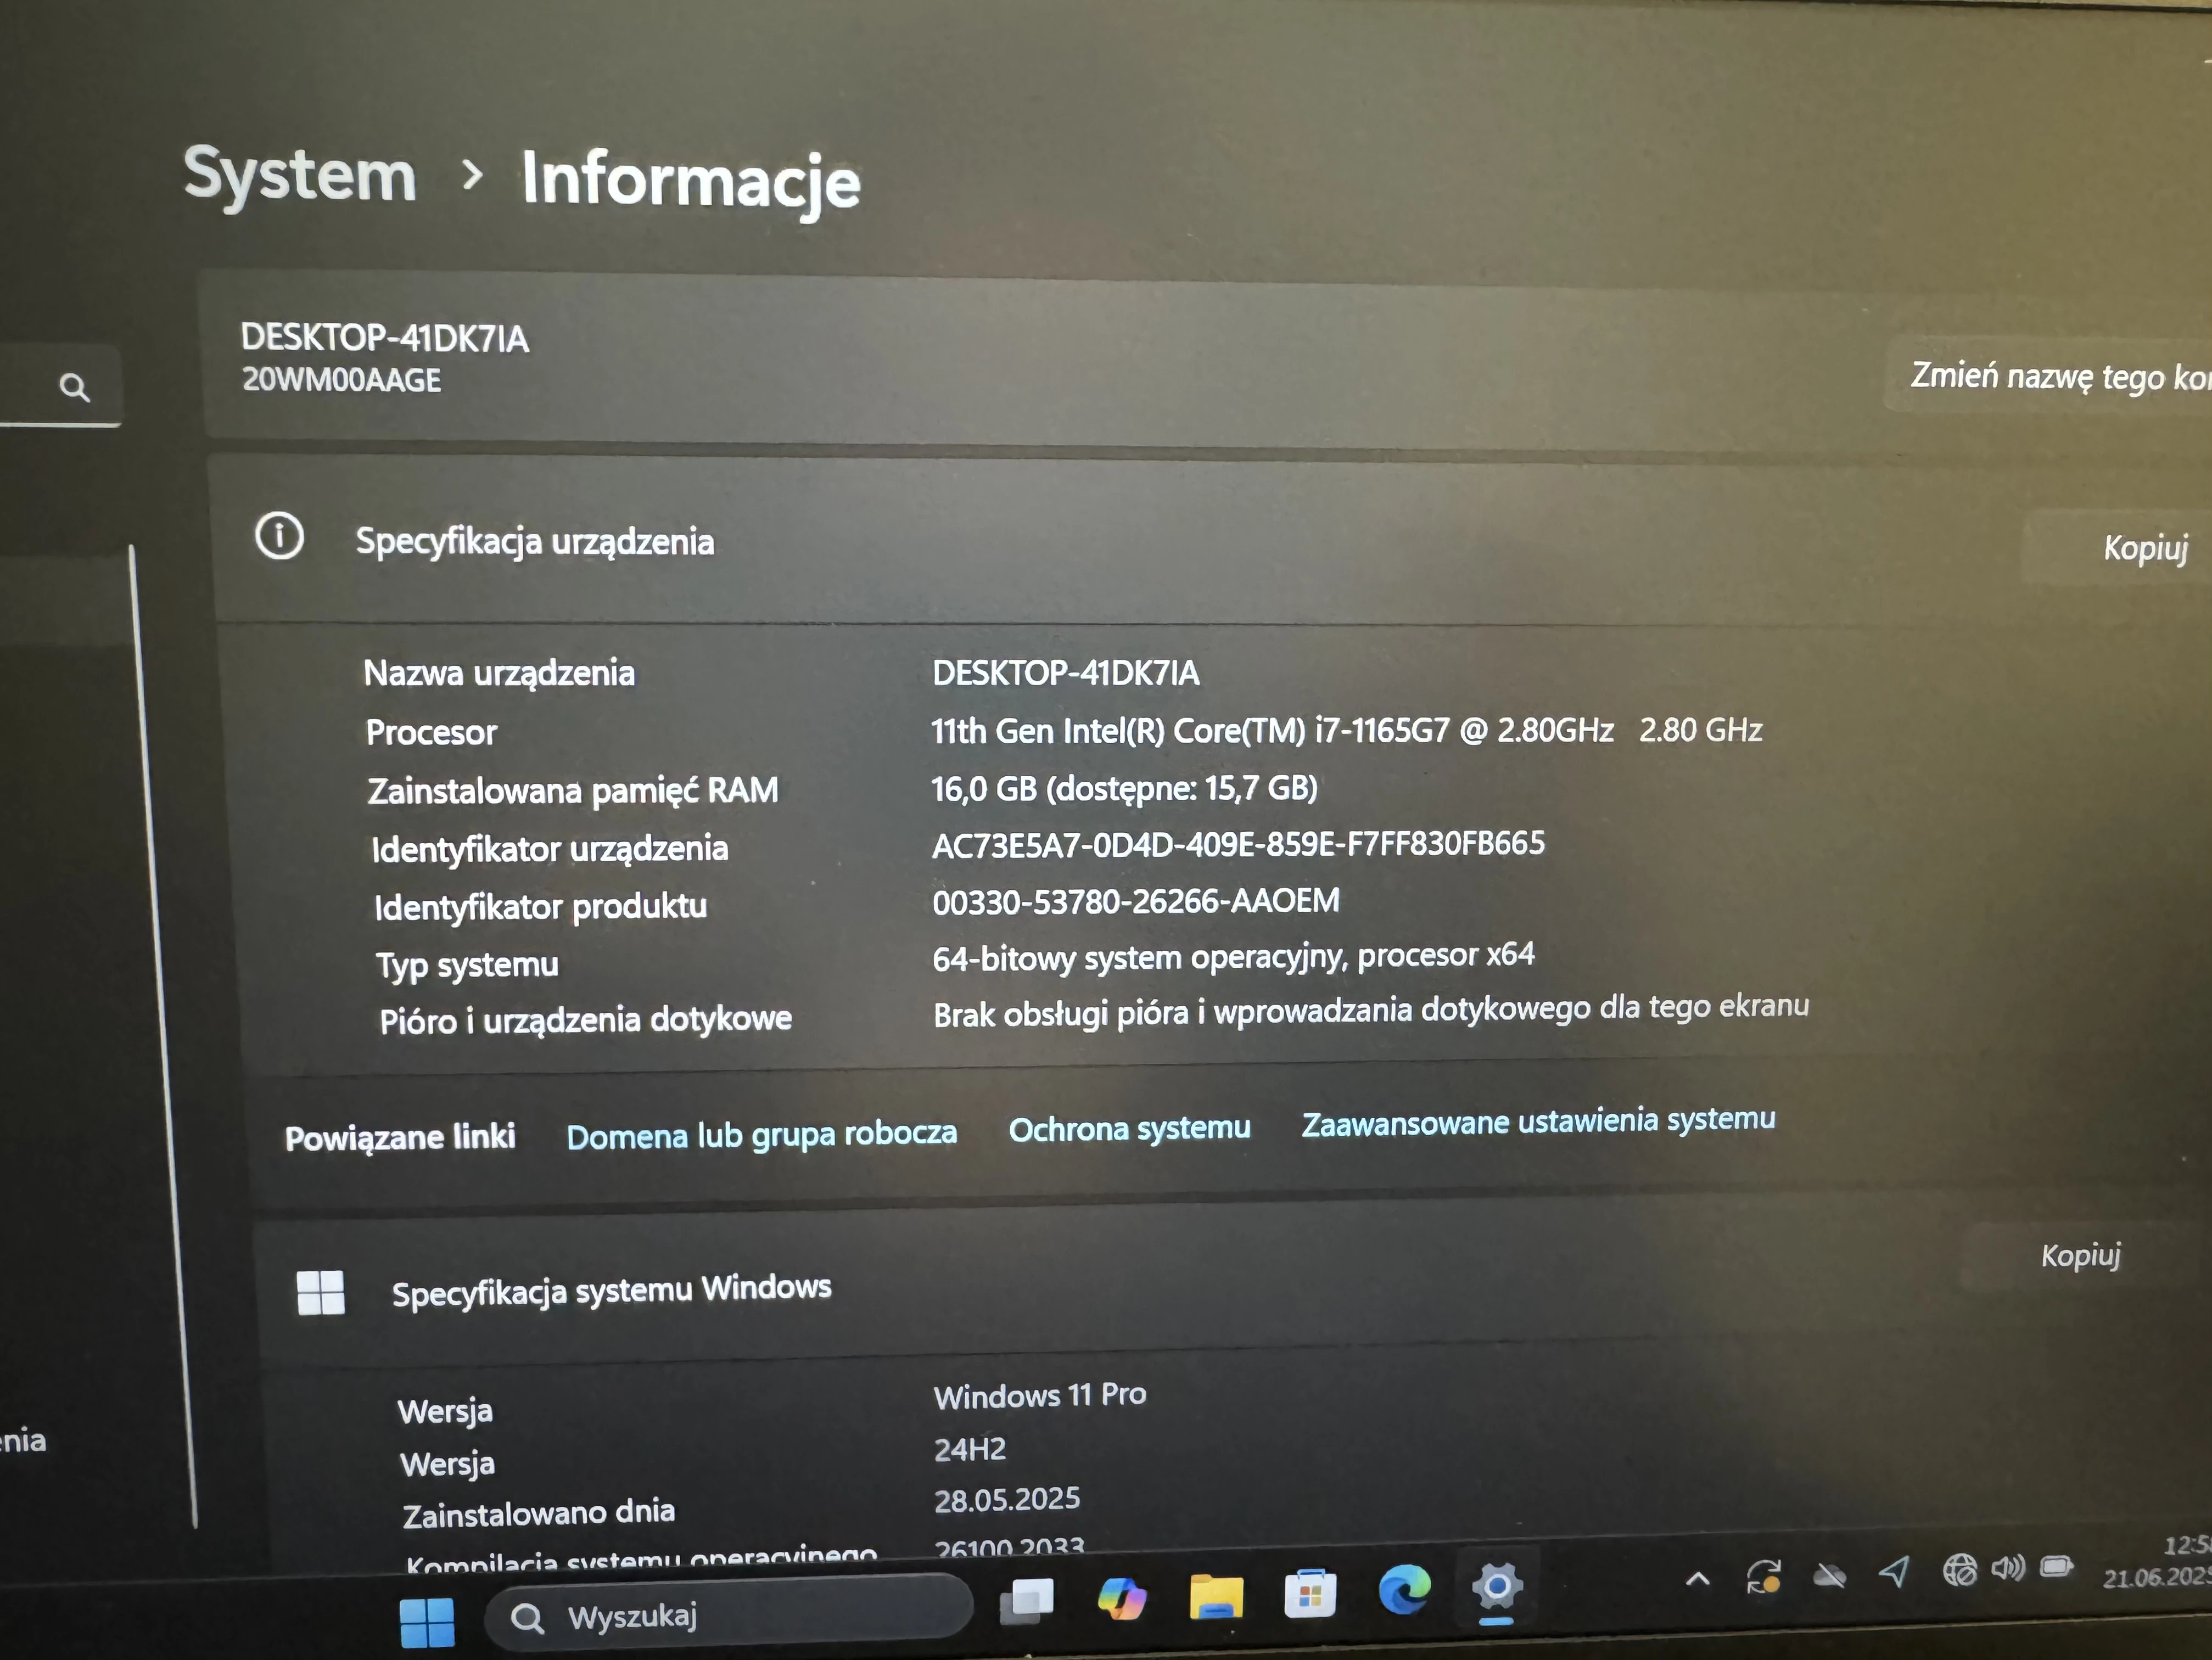Viewport: 2212px width, 1660px height.
Task: Click the Wyszukaj taskbar search box
Action: [x=728, y=1613]
